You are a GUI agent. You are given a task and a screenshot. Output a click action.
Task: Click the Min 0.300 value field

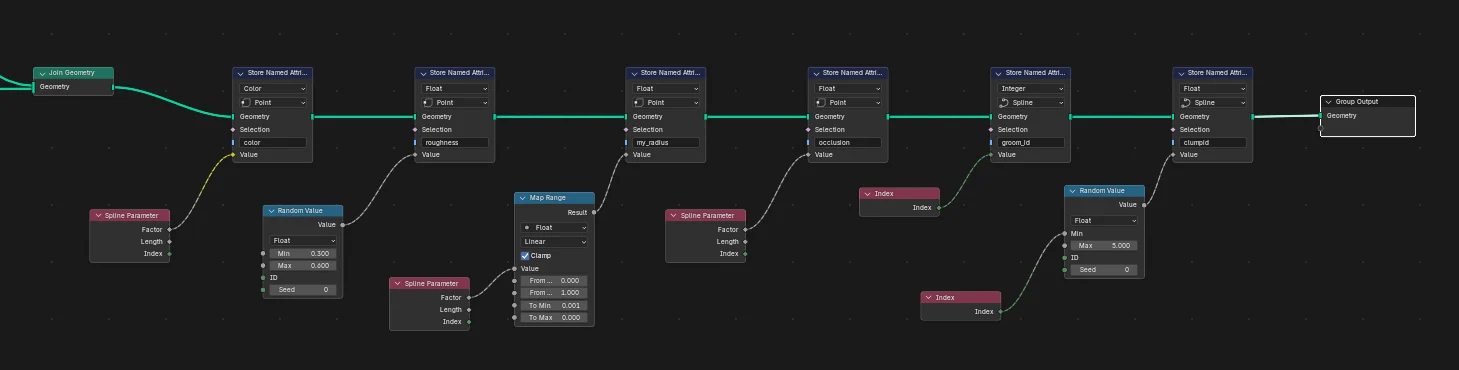coord(303,254)
